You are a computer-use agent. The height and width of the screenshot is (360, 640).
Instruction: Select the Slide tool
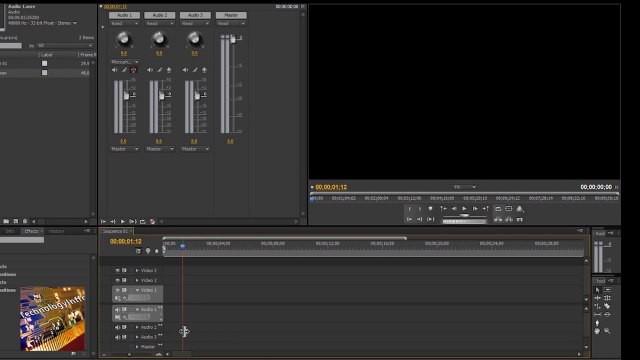[607, 314]
